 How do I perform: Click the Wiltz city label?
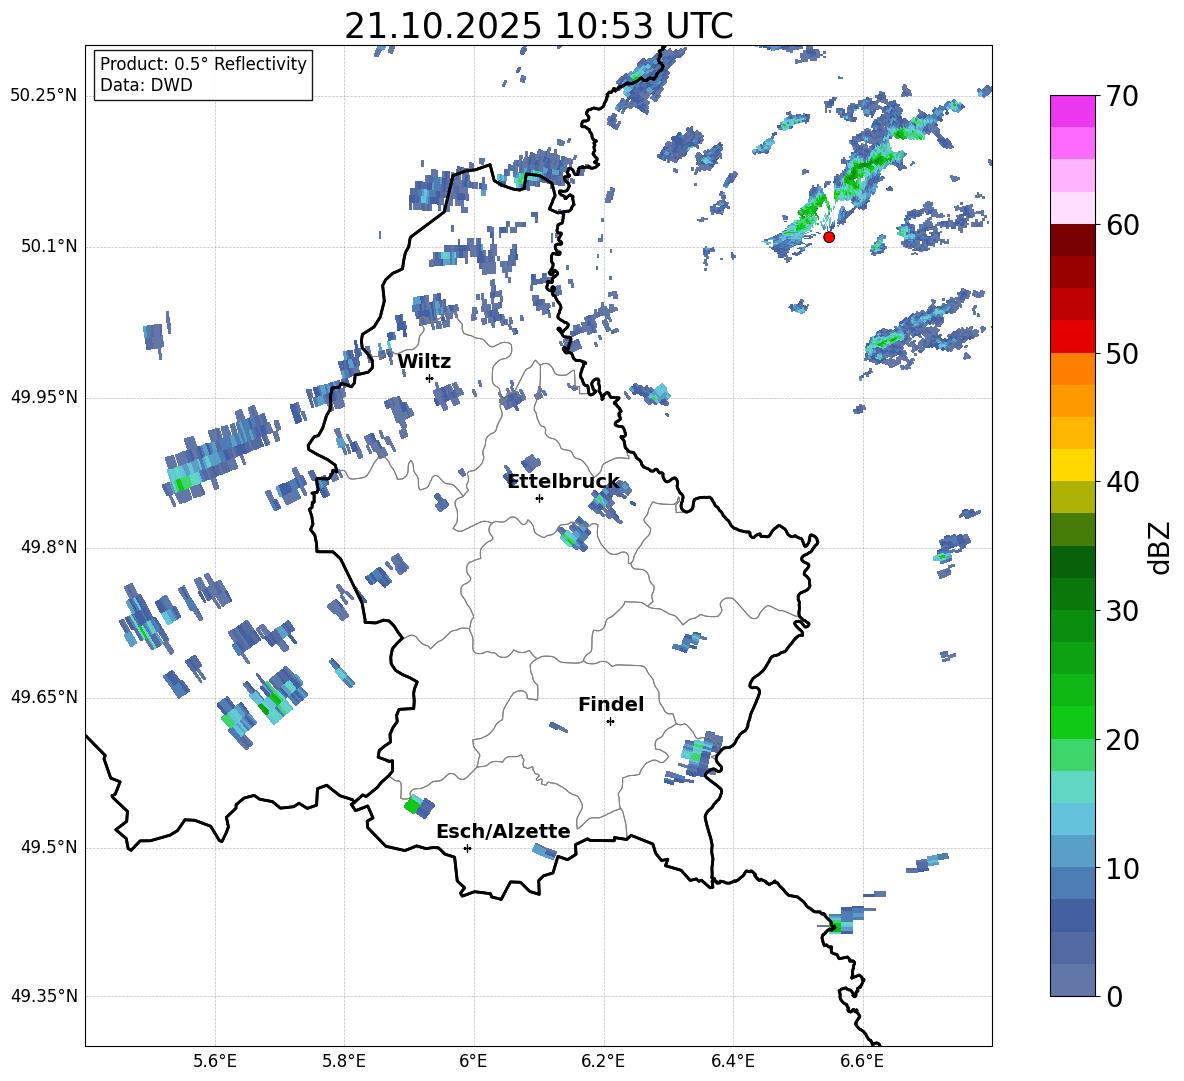pyautogui.click(x=424, y=362)
